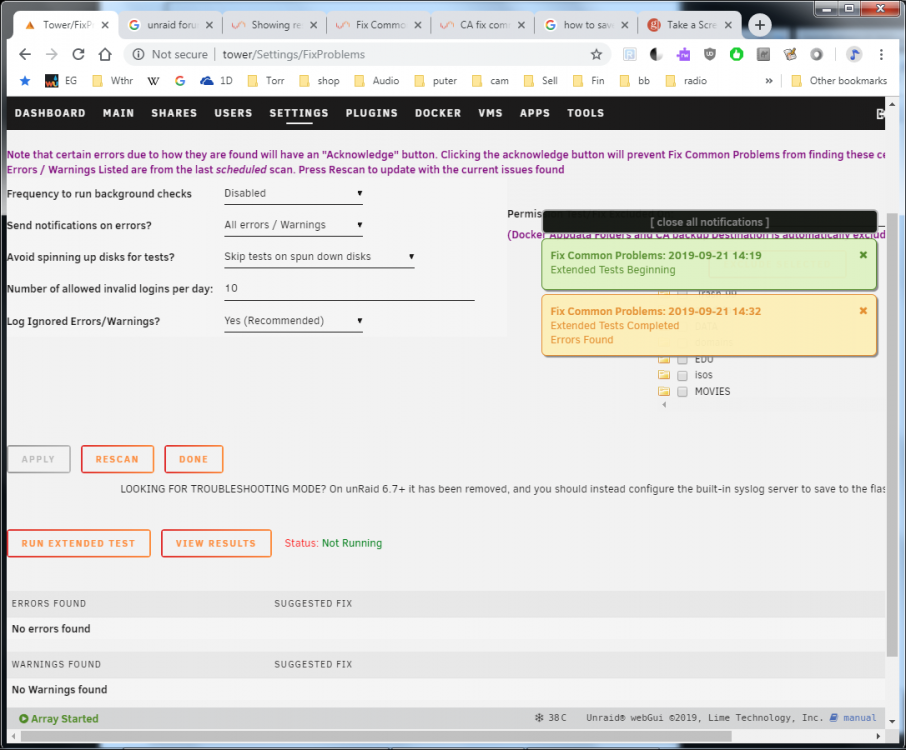This screenshot has width=906, height=750.
Task: Click the DONE button
Action: (x=194, y=459)
